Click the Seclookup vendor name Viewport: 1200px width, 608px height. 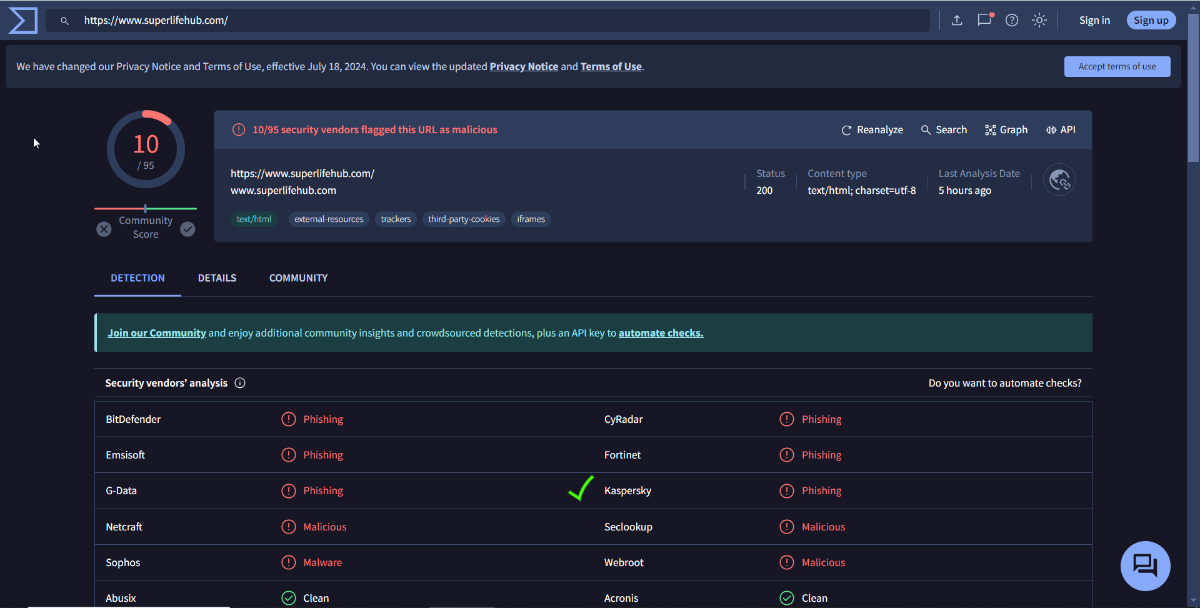pos(628,527)
